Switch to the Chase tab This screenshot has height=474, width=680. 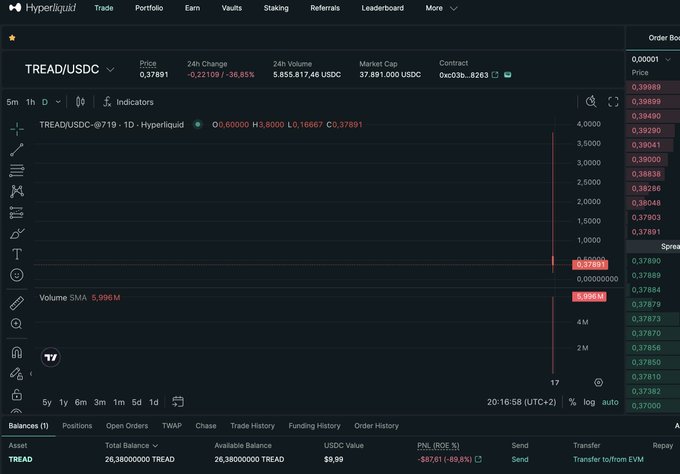point(206,425)
